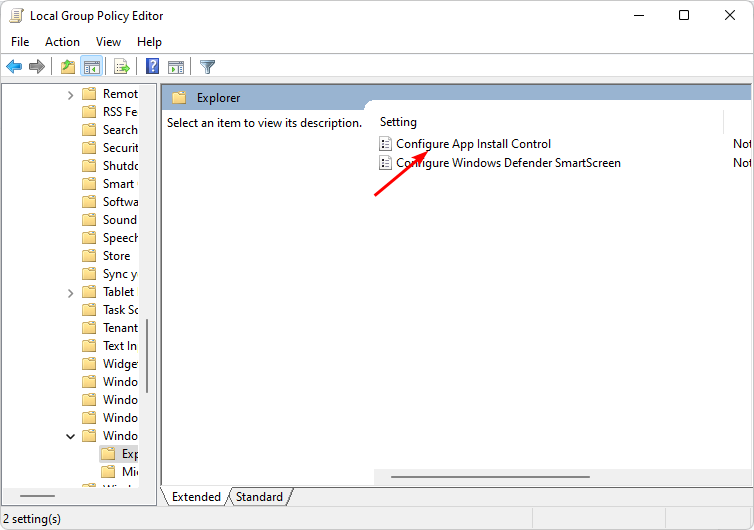Click the tree pane horizontal scrollbar thumb
754x530 pixels.
(38, 495)
